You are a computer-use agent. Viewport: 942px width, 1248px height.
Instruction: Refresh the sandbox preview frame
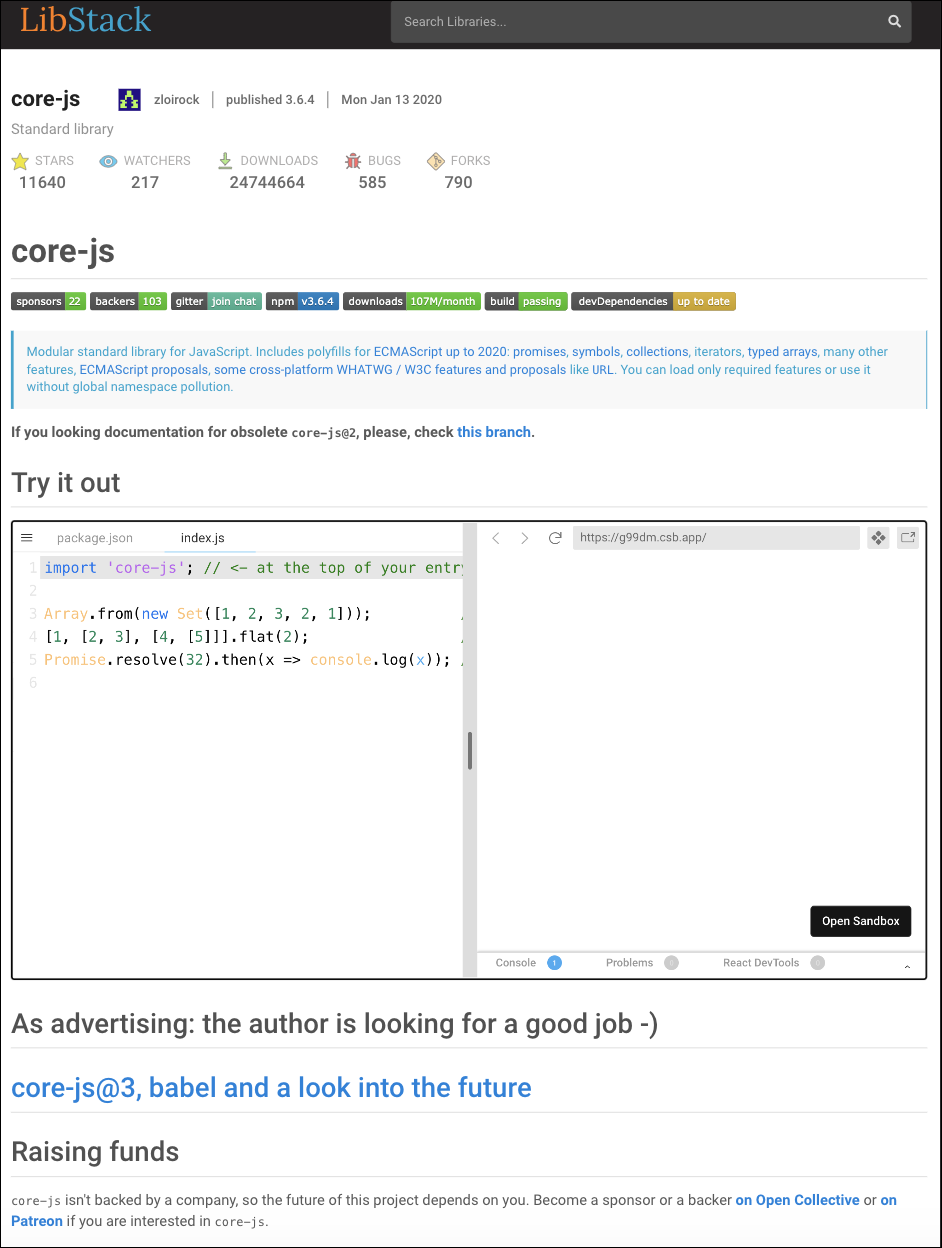[555, 537]
